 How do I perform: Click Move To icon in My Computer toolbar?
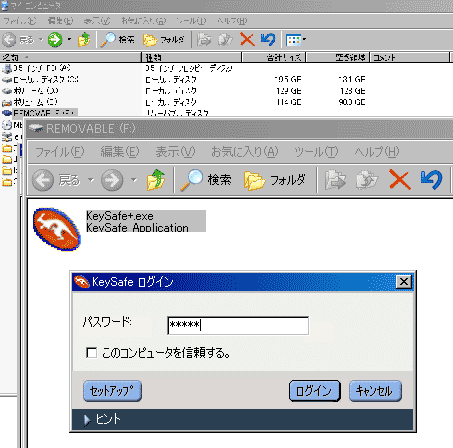(204, 40)
